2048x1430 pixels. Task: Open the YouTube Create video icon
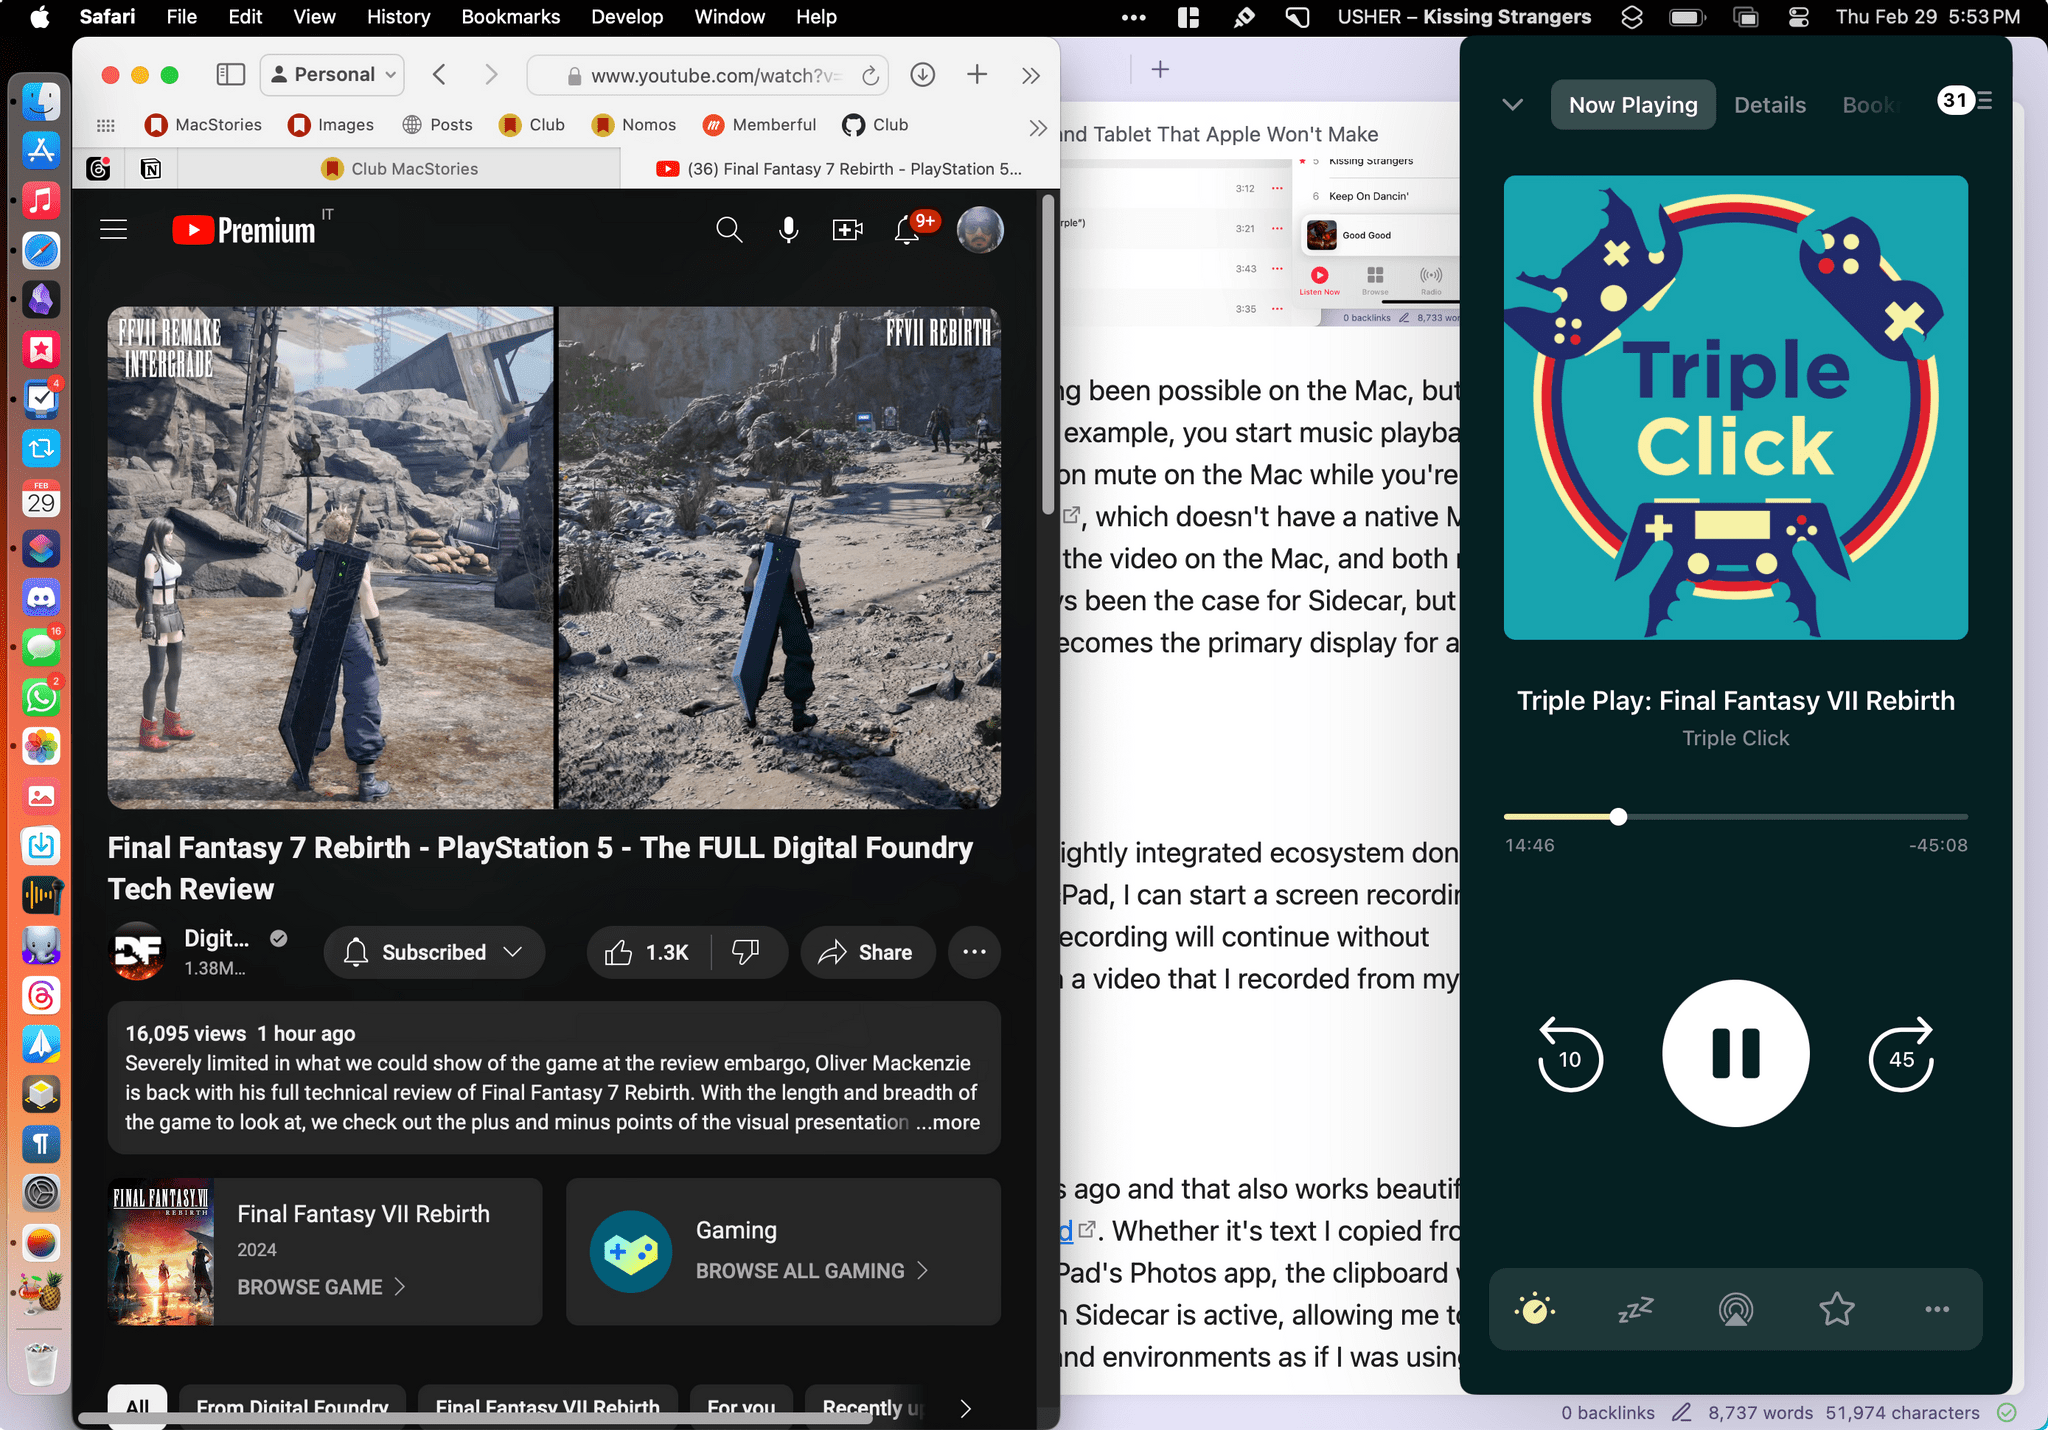pos(847,231)
